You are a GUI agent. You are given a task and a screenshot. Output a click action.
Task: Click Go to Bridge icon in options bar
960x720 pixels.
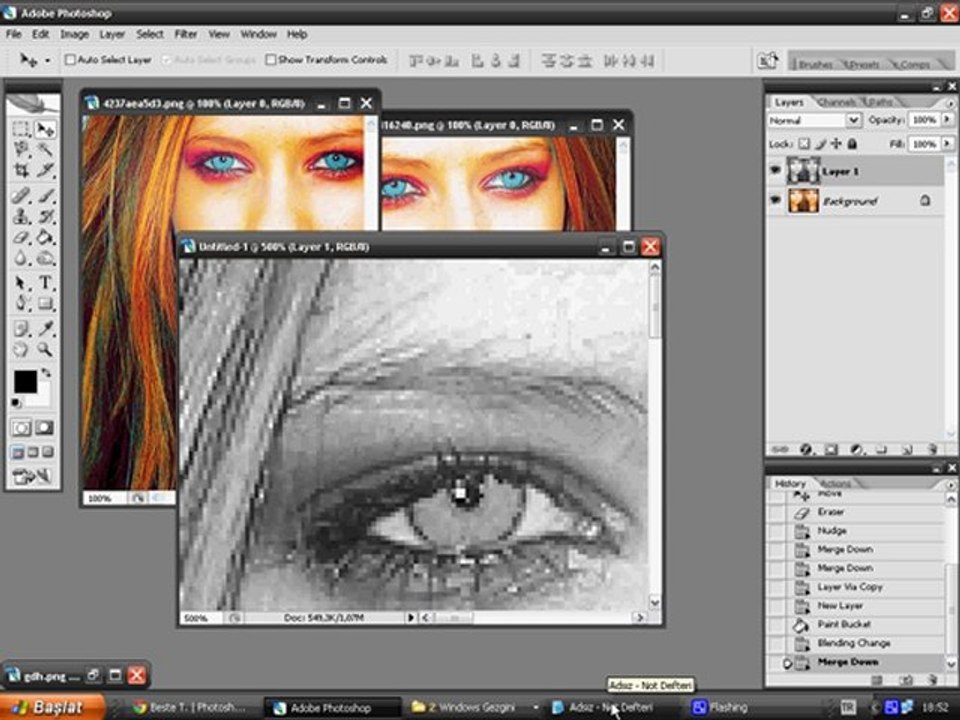pos(768,61)
